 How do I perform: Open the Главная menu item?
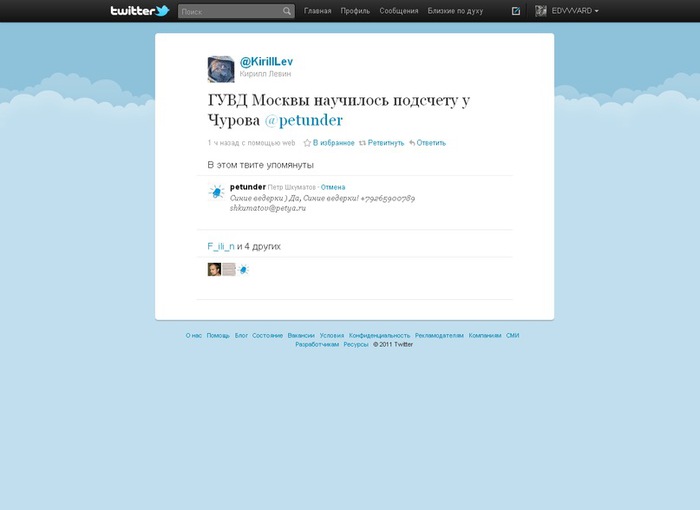point(317,11)
